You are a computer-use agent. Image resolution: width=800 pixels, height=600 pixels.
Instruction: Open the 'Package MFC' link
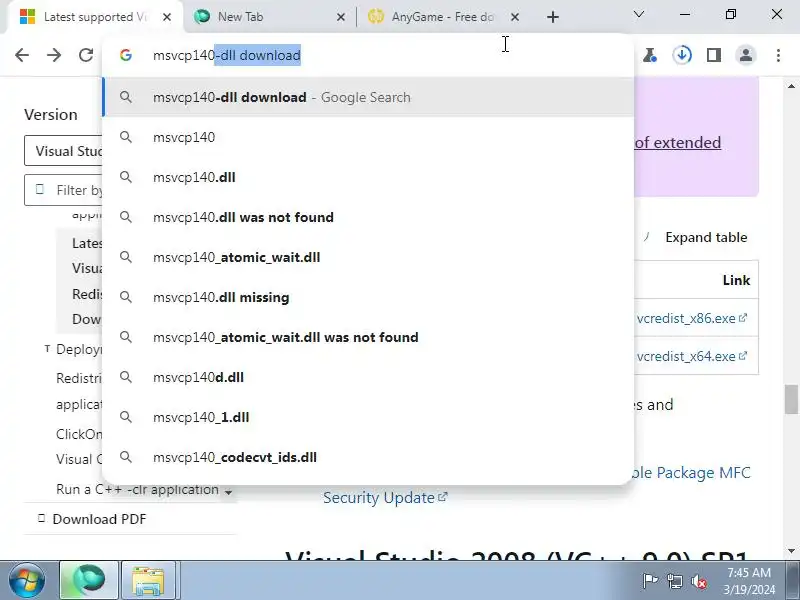(691, 473)
